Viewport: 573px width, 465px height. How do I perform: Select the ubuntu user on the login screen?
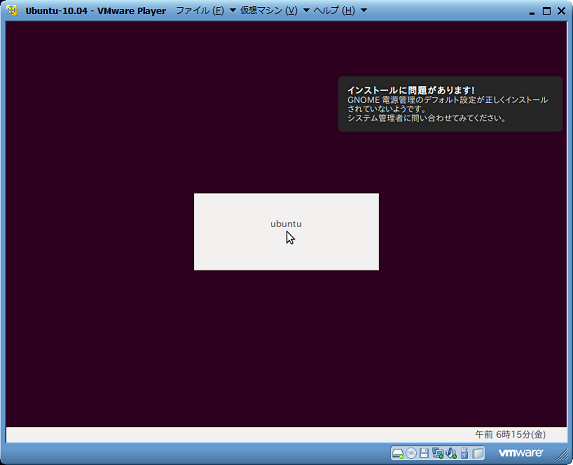(286, 231)
